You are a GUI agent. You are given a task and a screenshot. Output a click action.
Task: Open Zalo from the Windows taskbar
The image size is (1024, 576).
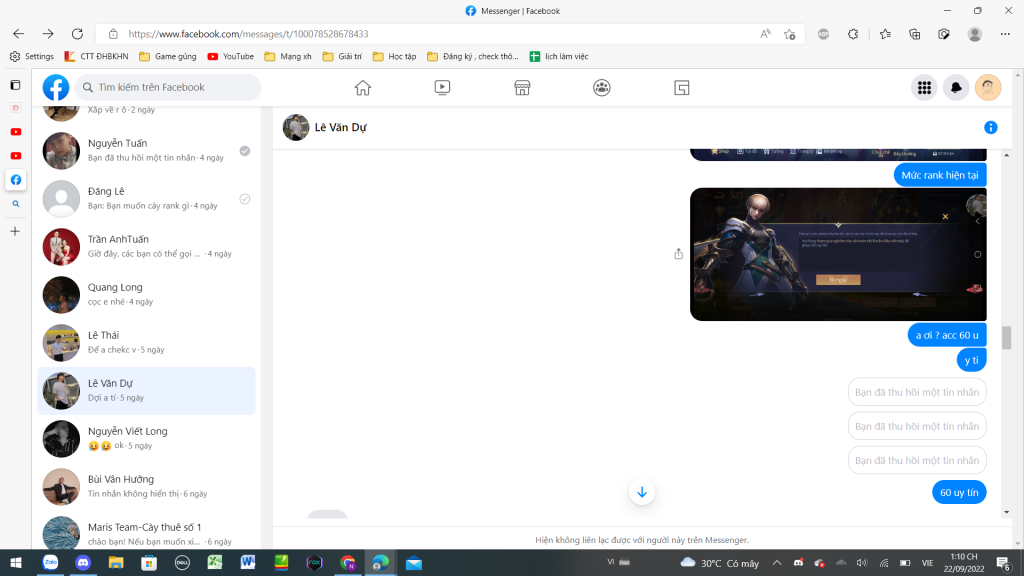(x=50, y=563)
